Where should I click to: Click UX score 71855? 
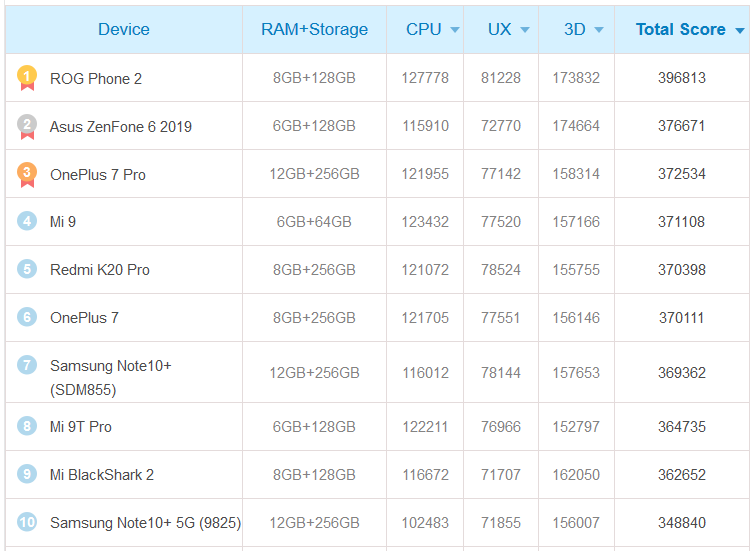501,523
